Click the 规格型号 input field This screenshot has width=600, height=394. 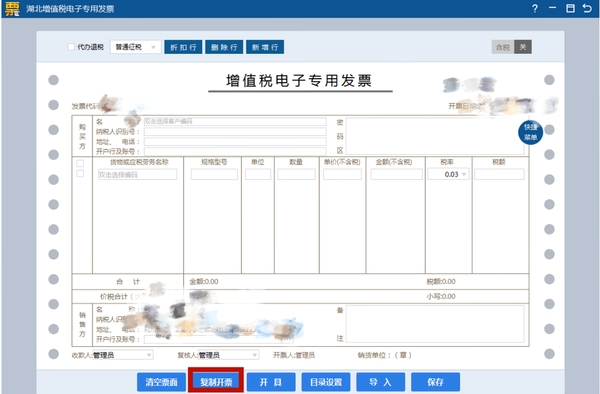pos(214,174)
